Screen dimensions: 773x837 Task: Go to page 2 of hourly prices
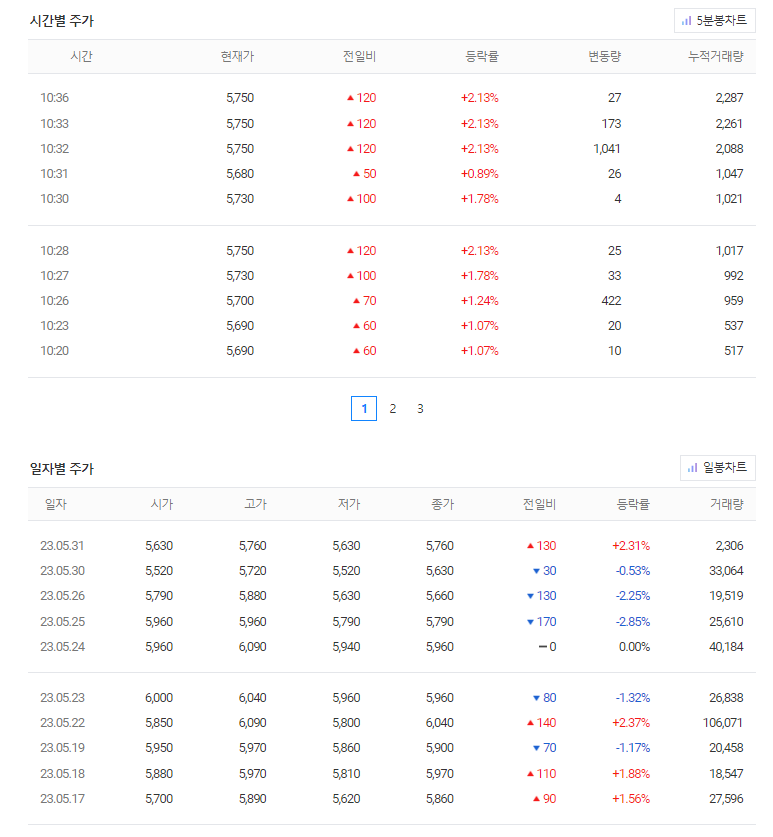392,409
